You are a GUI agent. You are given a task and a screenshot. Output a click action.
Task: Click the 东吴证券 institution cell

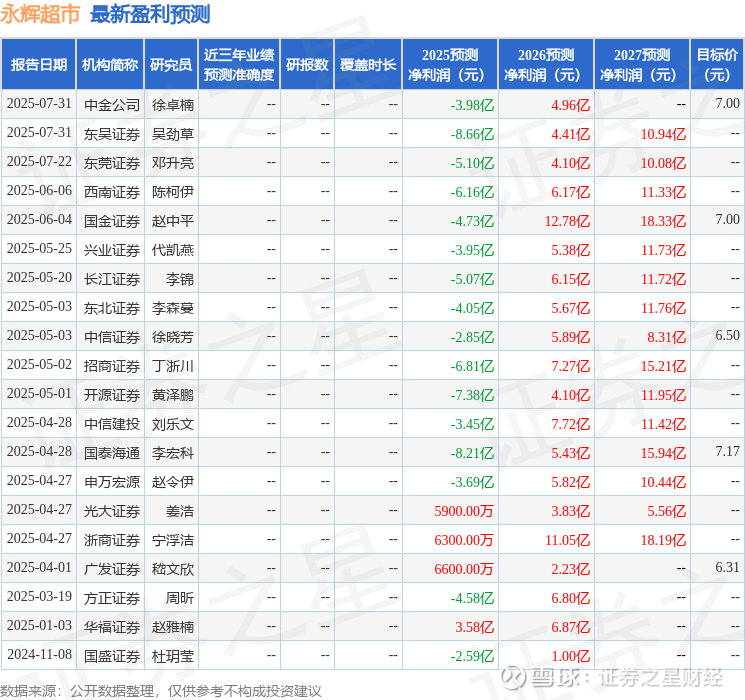[x=112, y=134]
